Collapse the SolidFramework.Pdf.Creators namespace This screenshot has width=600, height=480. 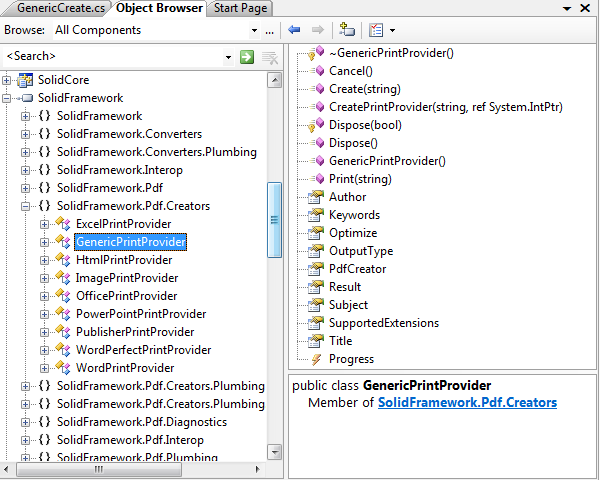coord(25,206)
